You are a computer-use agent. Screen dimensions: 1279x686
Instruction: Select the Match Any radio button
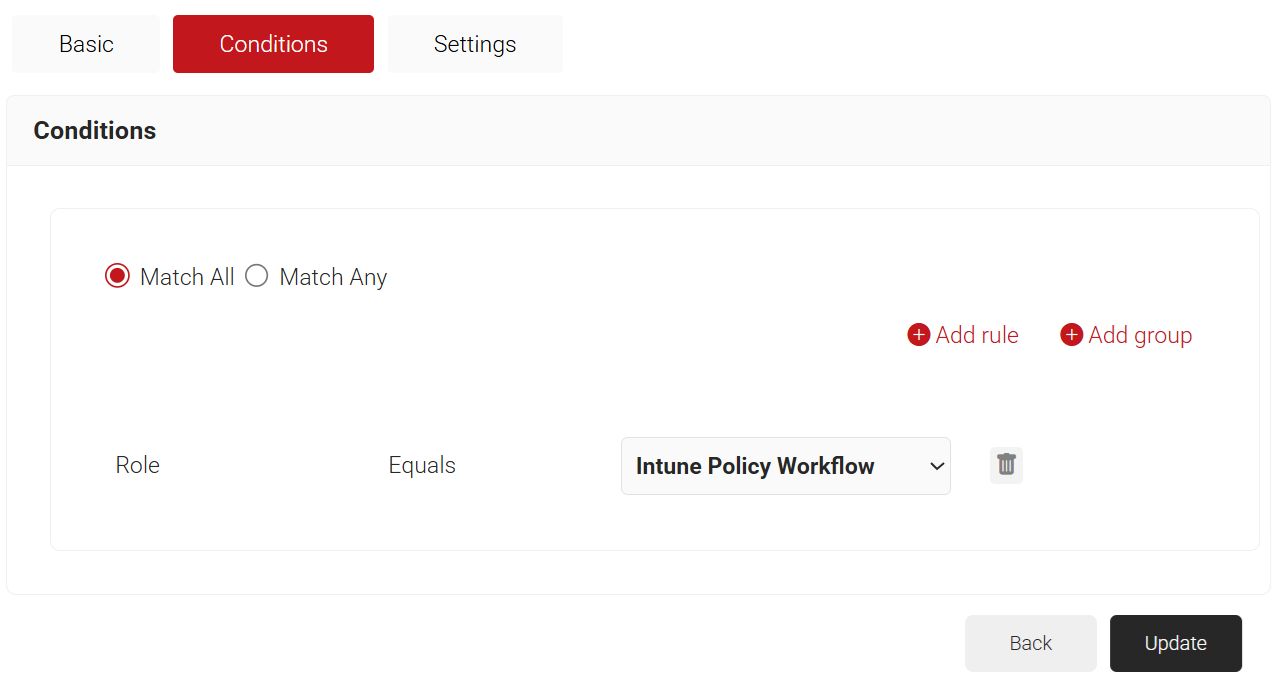(257, 277)
